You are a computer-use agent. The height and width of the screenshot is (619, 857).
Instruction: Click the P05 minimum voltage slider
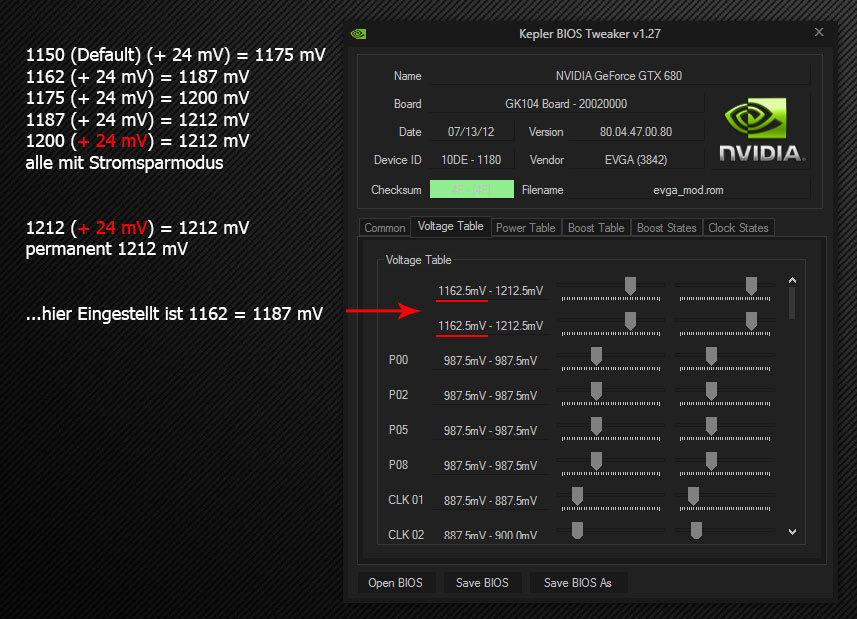(596, 426)
